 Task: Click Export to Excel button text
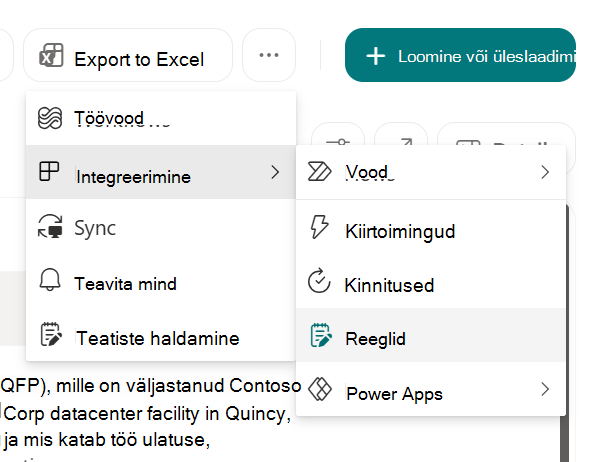[x=139, y=59]
